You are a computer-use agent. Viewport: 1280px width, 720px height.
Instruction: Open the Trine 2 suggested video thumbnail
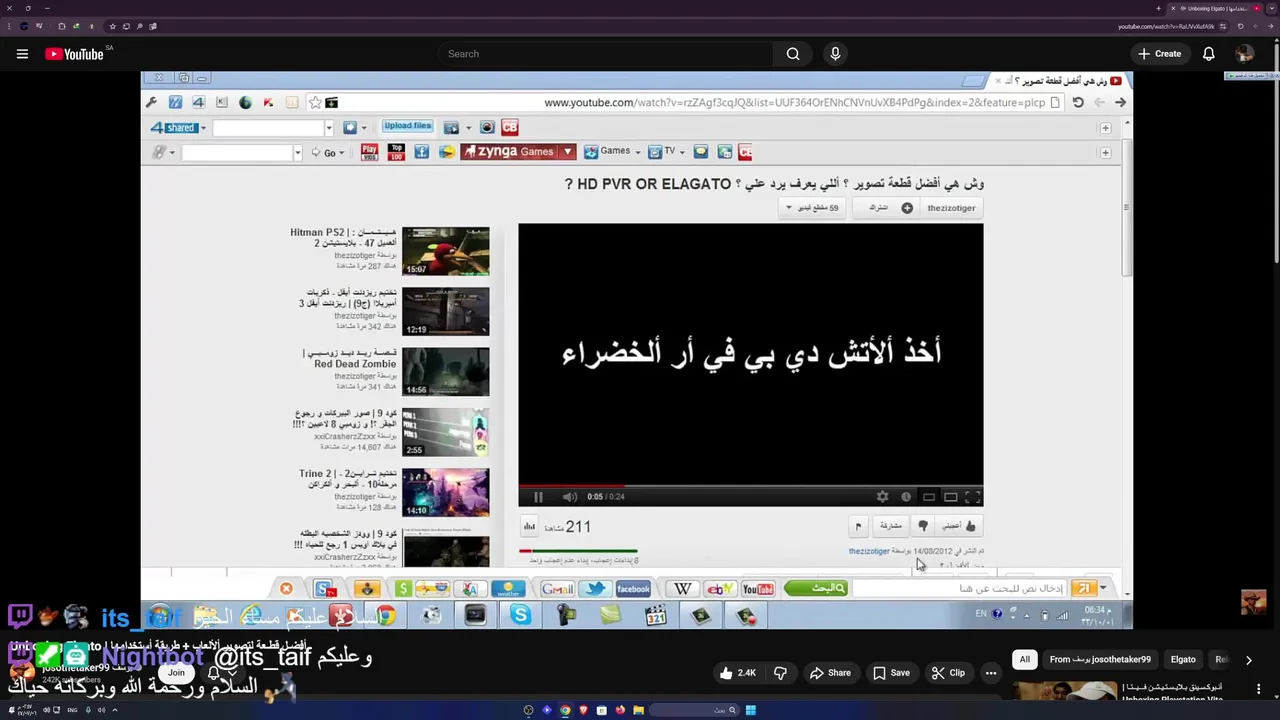click(446, 492)
